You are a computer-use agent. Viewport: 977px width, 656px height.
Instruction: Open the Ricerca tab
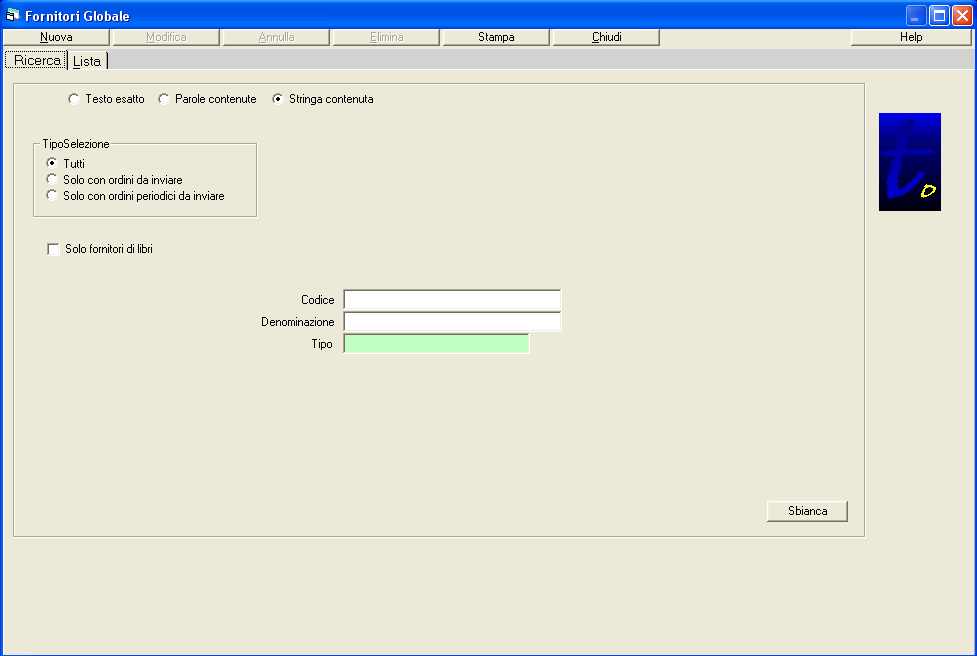tap(37, 61)
